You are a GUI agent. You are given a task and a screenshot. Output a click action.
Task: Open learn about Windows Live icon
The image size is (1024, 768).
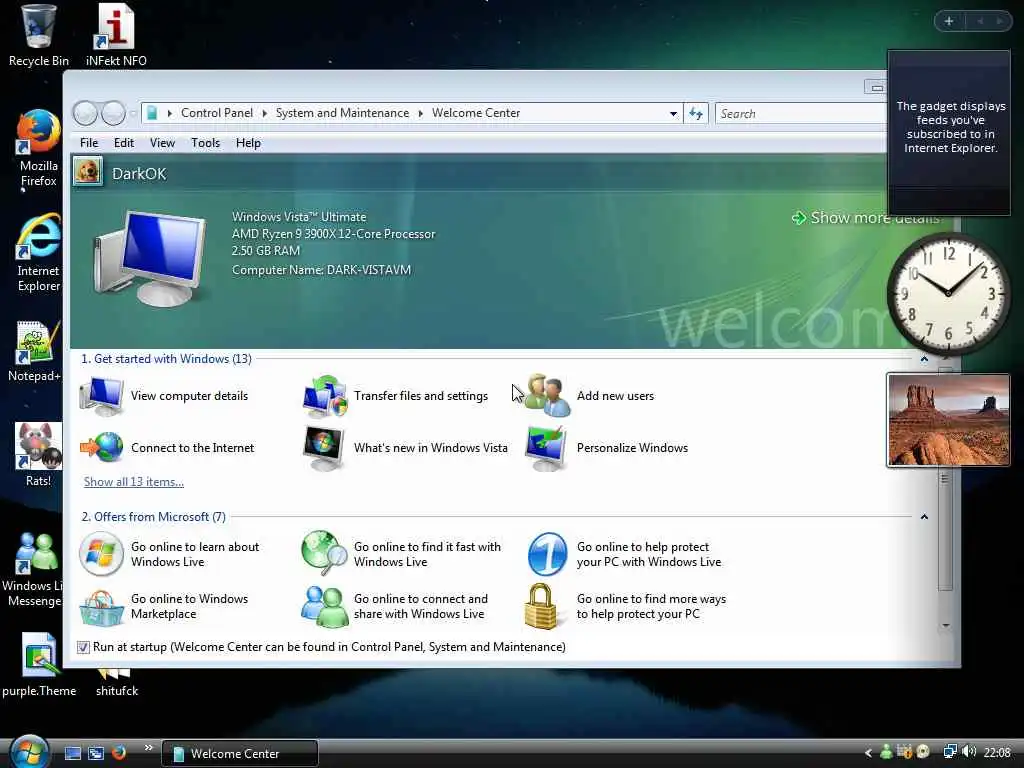point(101,554)
